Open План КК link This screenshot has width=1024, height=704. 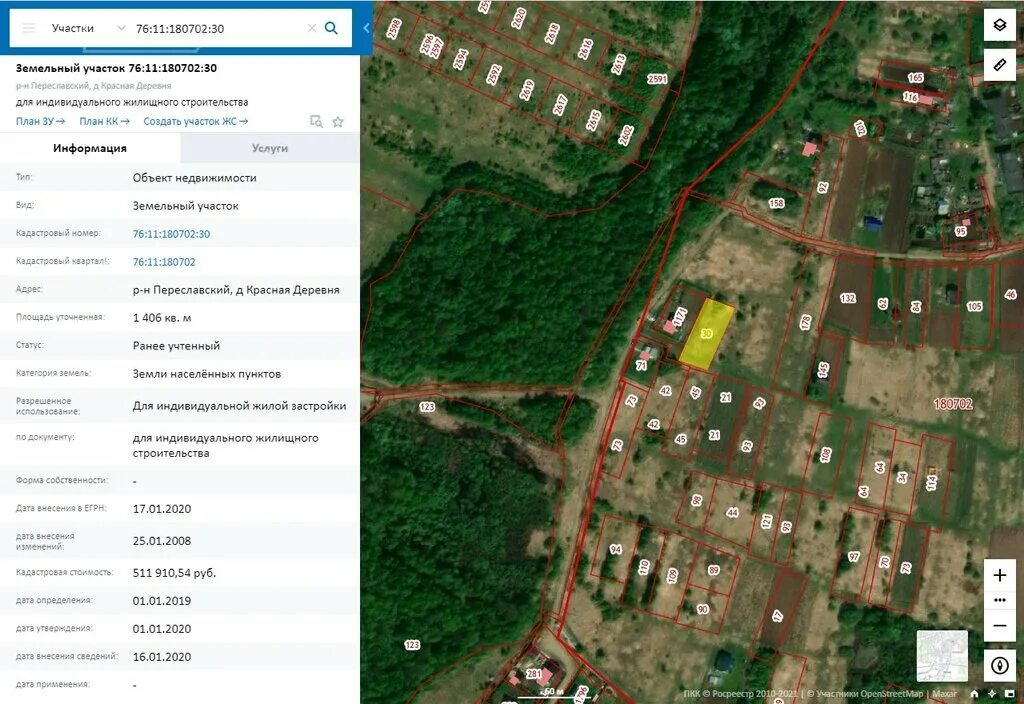point(104,121)
